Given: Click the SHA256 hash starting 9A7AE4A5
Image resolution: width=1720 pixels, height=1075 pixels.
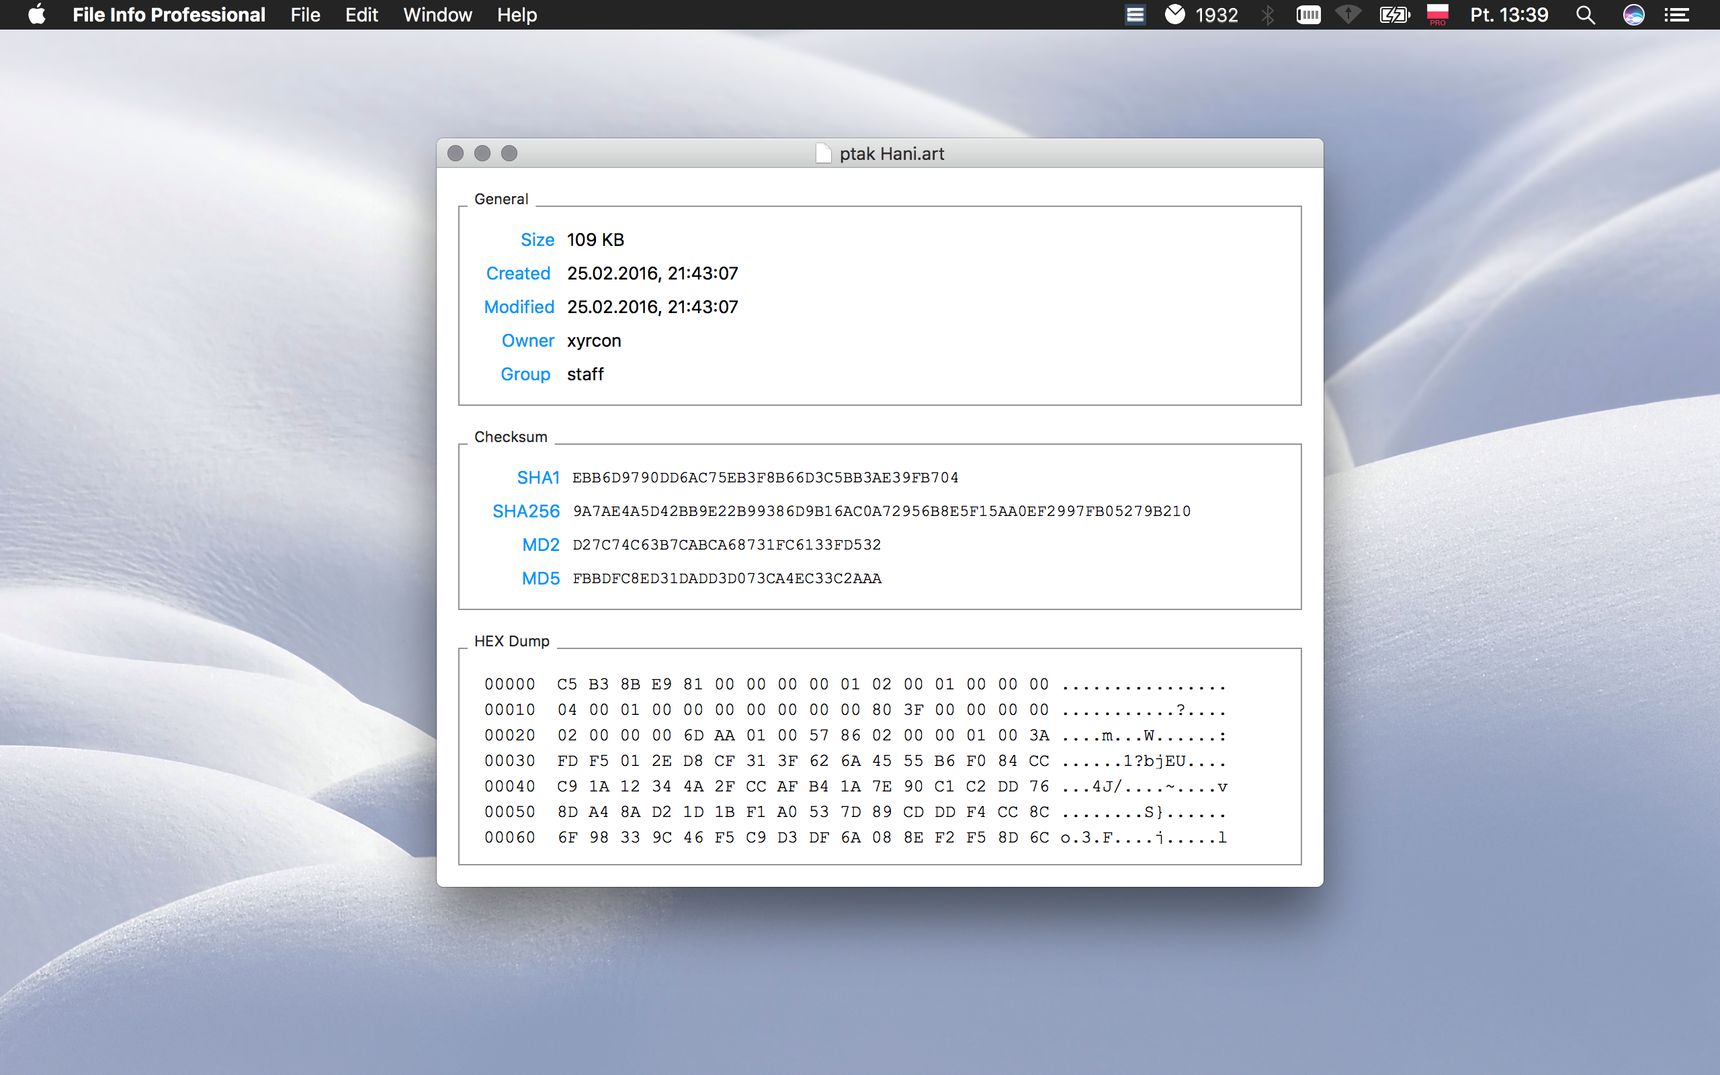Looking at the screenshot, I should tap(881, 511).
